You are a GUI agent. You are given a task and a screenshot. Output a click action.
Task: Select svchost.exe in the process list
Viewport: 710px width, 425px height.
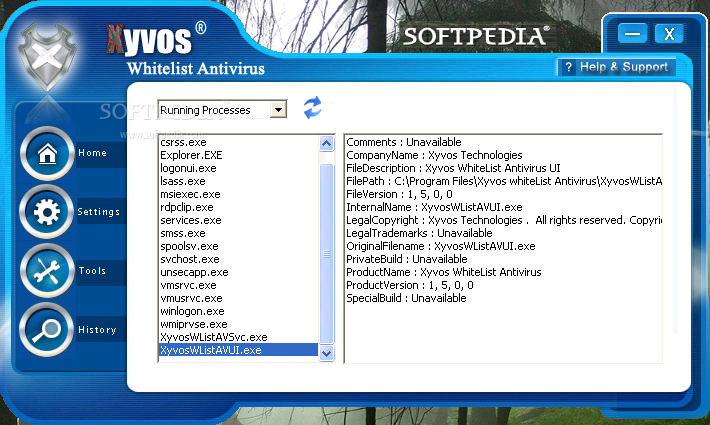click(190, 259)
